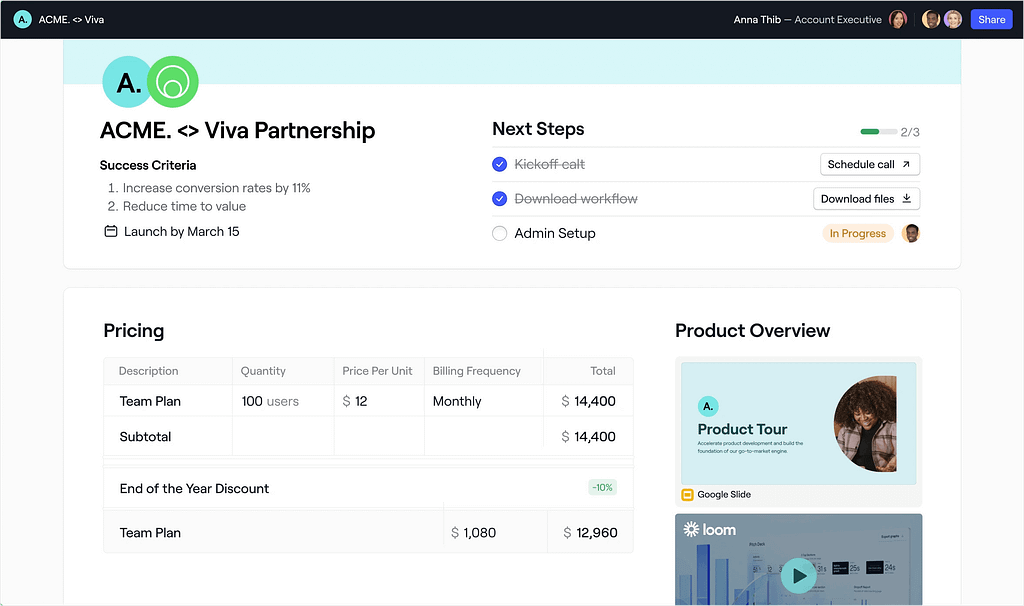This screenshot has height=606, width=1024.
Task: Click the arrow icon on Schedule call
Action: 906,165
